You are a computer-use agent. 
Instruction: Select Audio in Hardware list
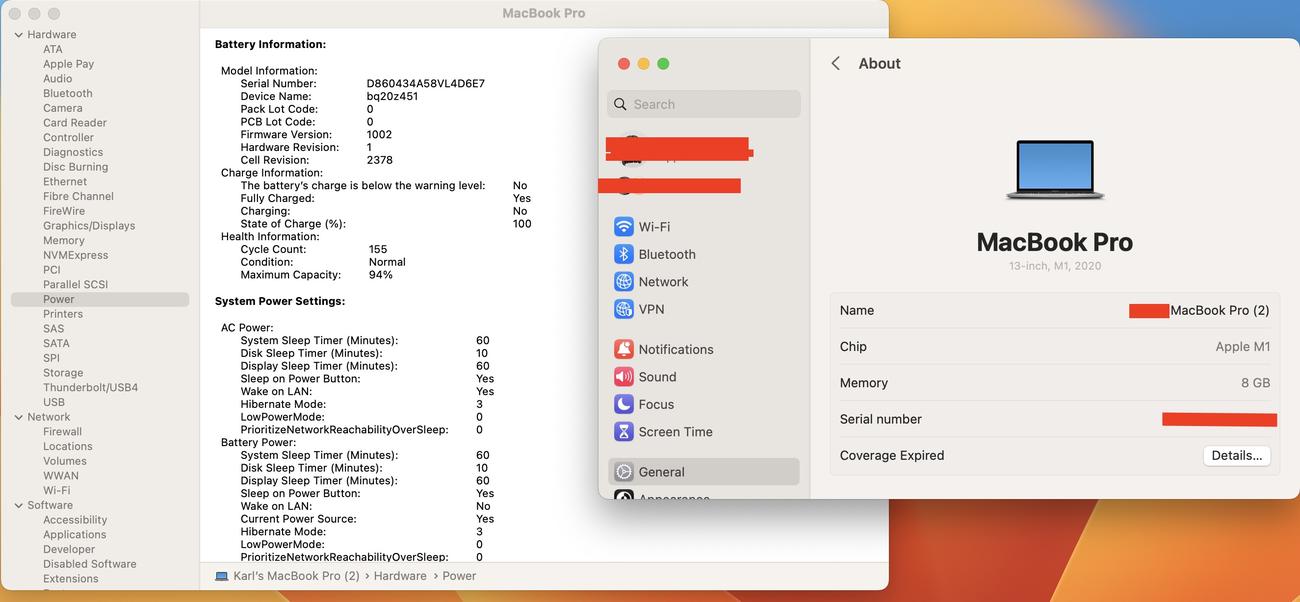click(57, 79)
